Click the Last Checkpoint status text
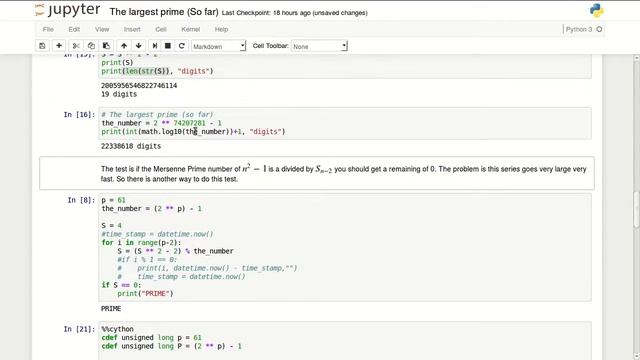The width and height of the screenshot is (640, 360). click(x=295, y=13)
